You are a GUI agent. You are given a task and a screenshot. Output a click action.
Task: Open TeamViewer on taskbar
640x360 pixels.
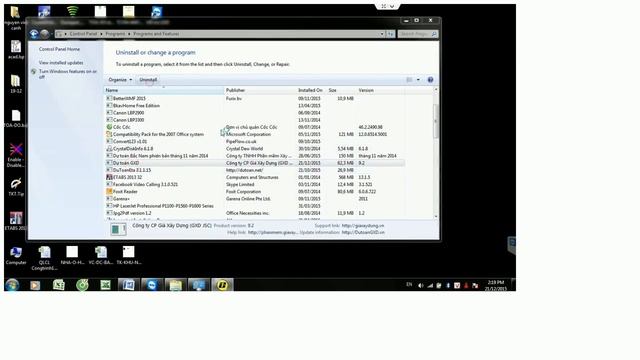pyautogui.click(x=152, y=285)
